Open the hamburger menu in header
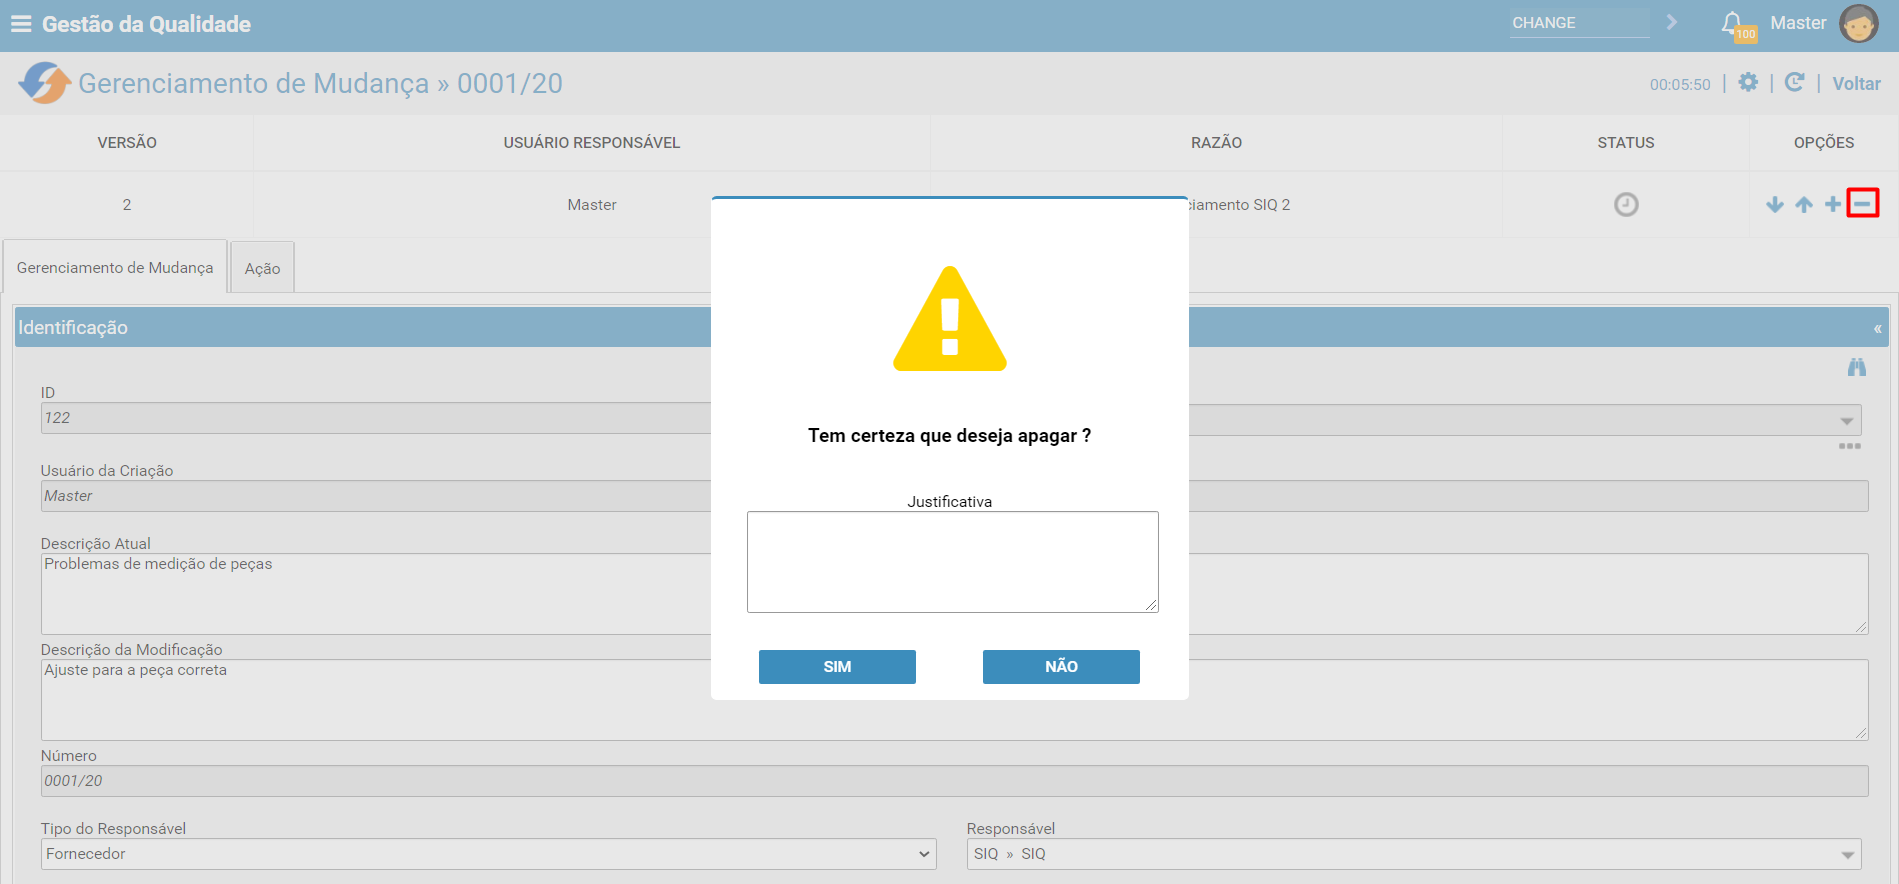Image resolution: width=1899 pixels, height=884 pixels. 21,24
